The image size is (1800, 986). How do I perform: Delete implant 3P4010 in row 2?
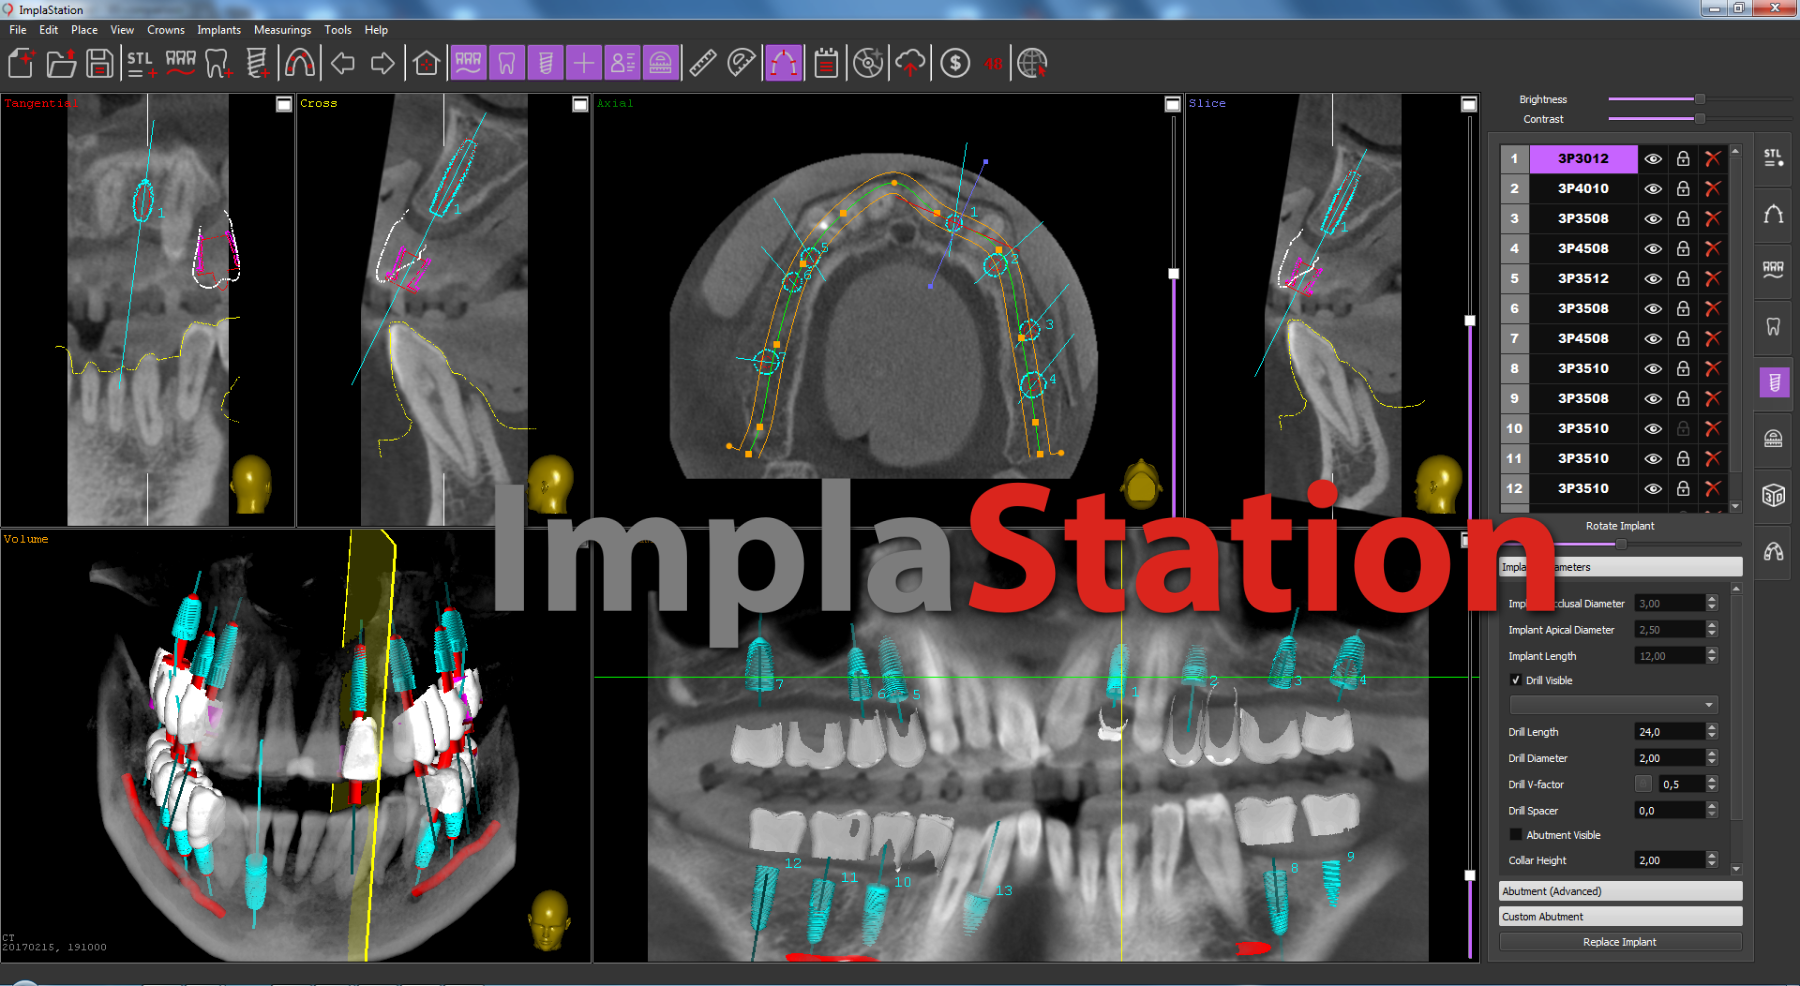click(1713, 188)
